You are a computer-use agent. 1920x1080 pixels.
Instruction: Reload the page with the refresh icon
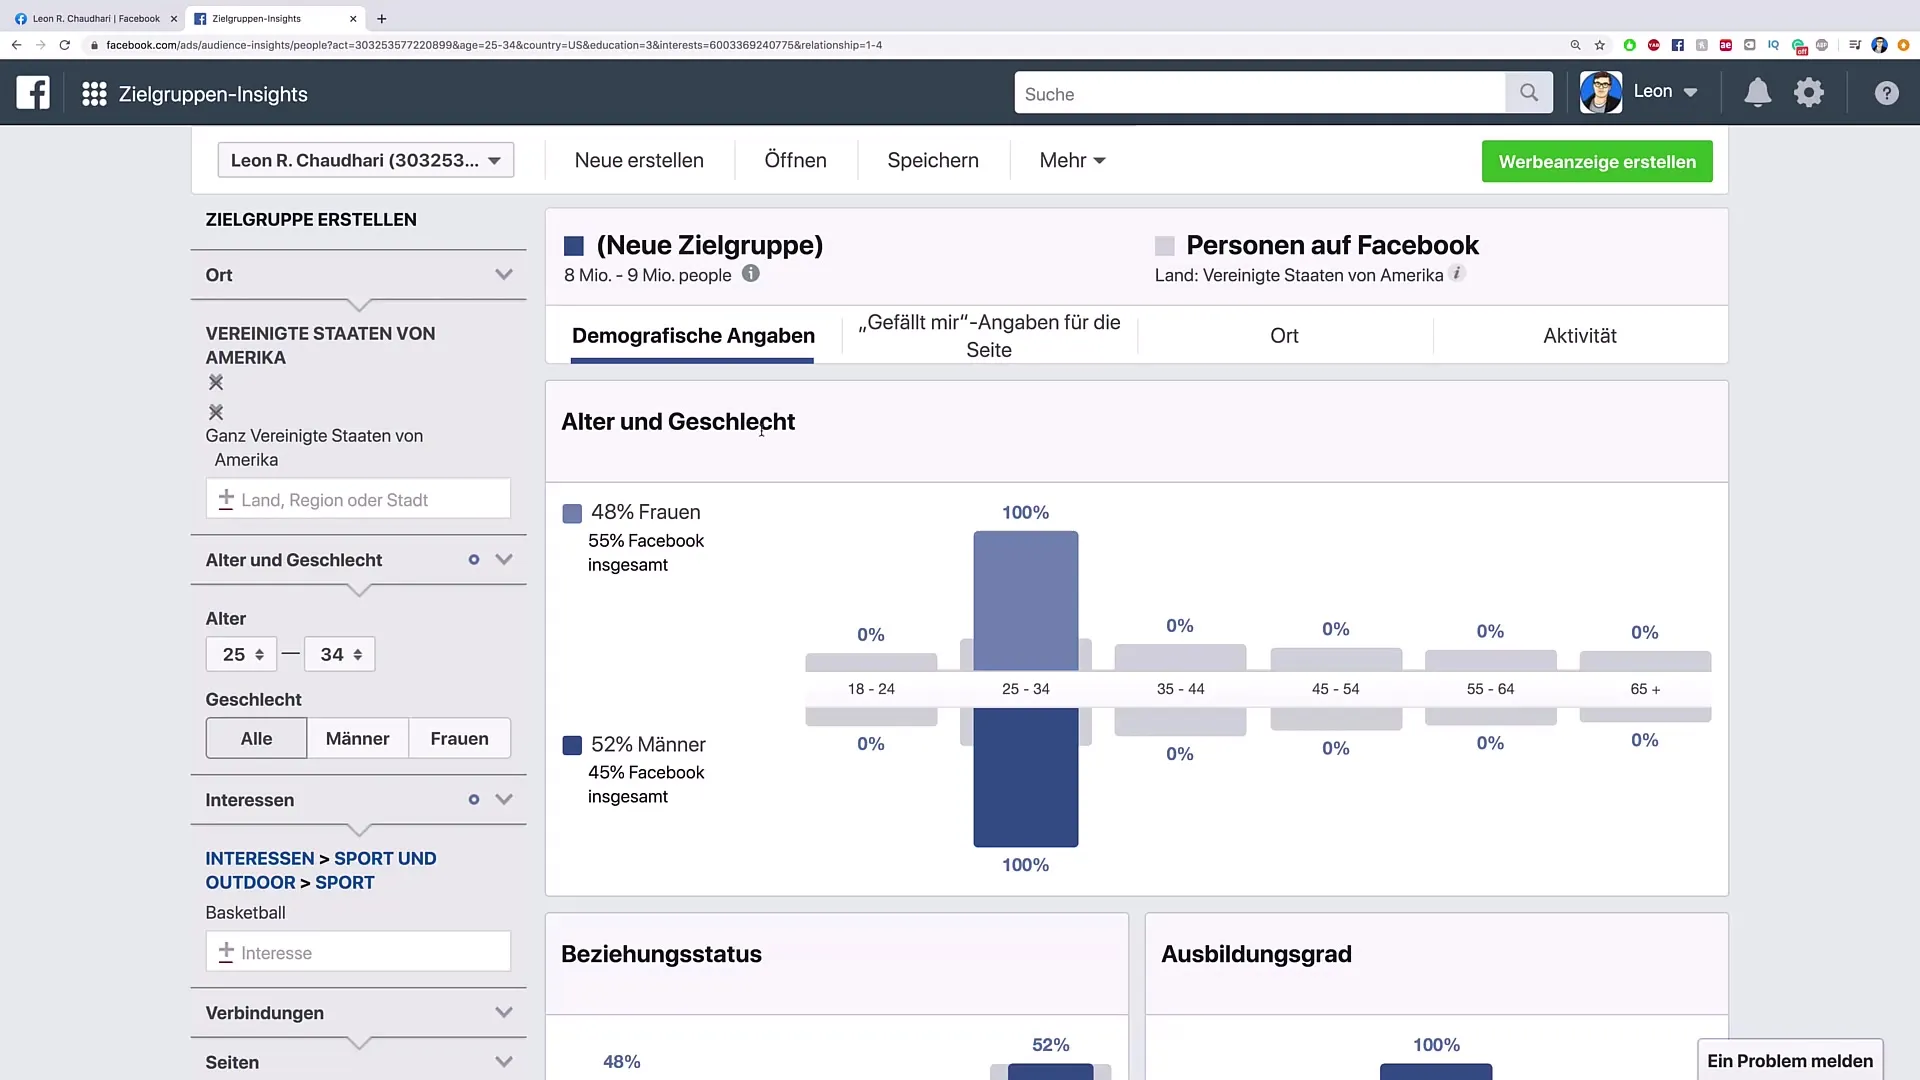click(65, 45)
